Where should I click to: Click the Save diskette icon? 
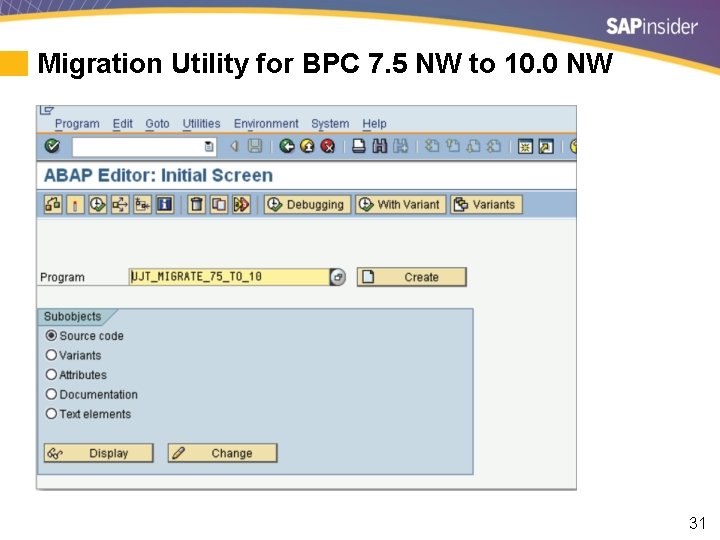pos(255,146)
